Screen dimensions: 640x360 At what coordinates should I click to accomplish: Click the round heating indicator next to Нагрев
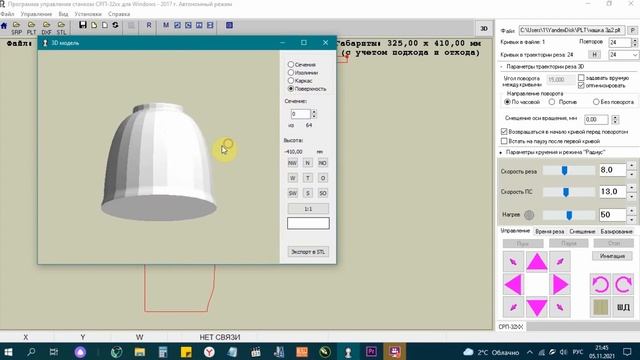point(529,215)
